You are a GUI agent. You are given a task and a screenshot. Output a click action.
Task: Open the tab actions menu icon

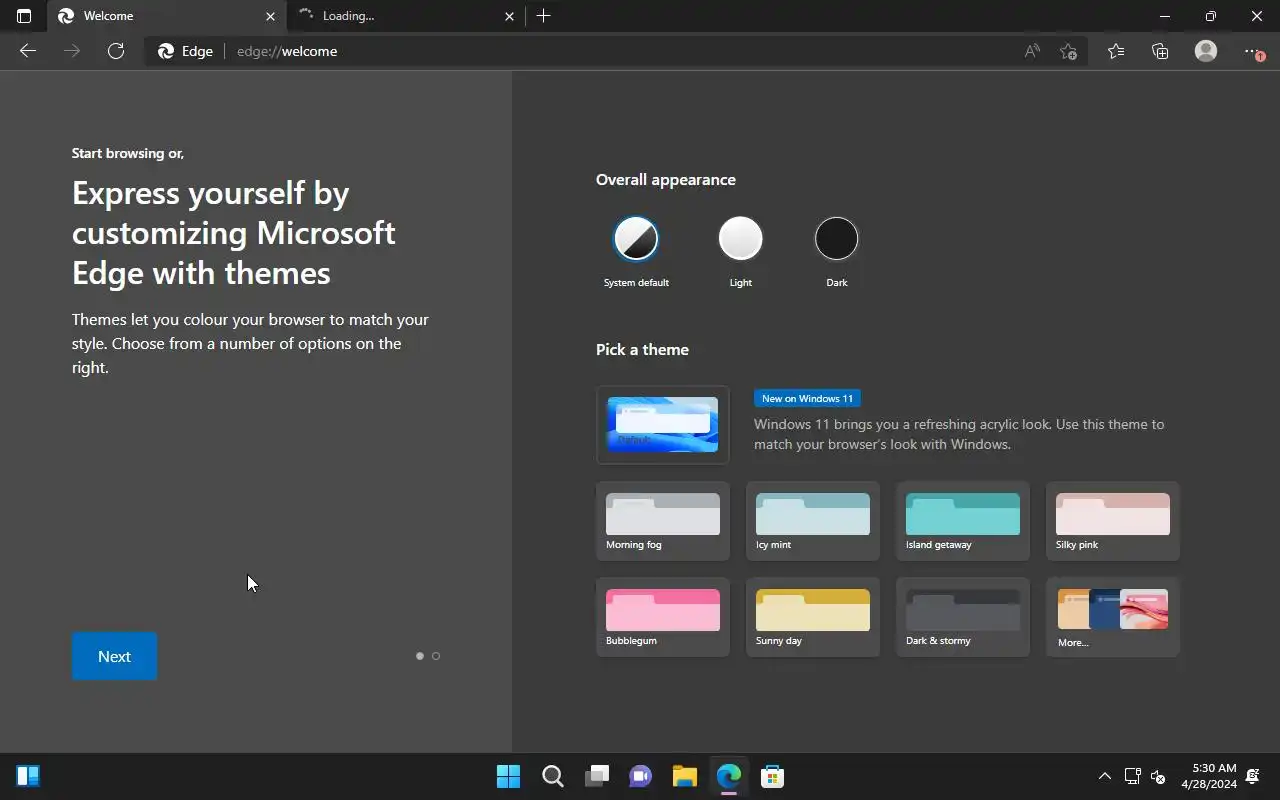24,16
